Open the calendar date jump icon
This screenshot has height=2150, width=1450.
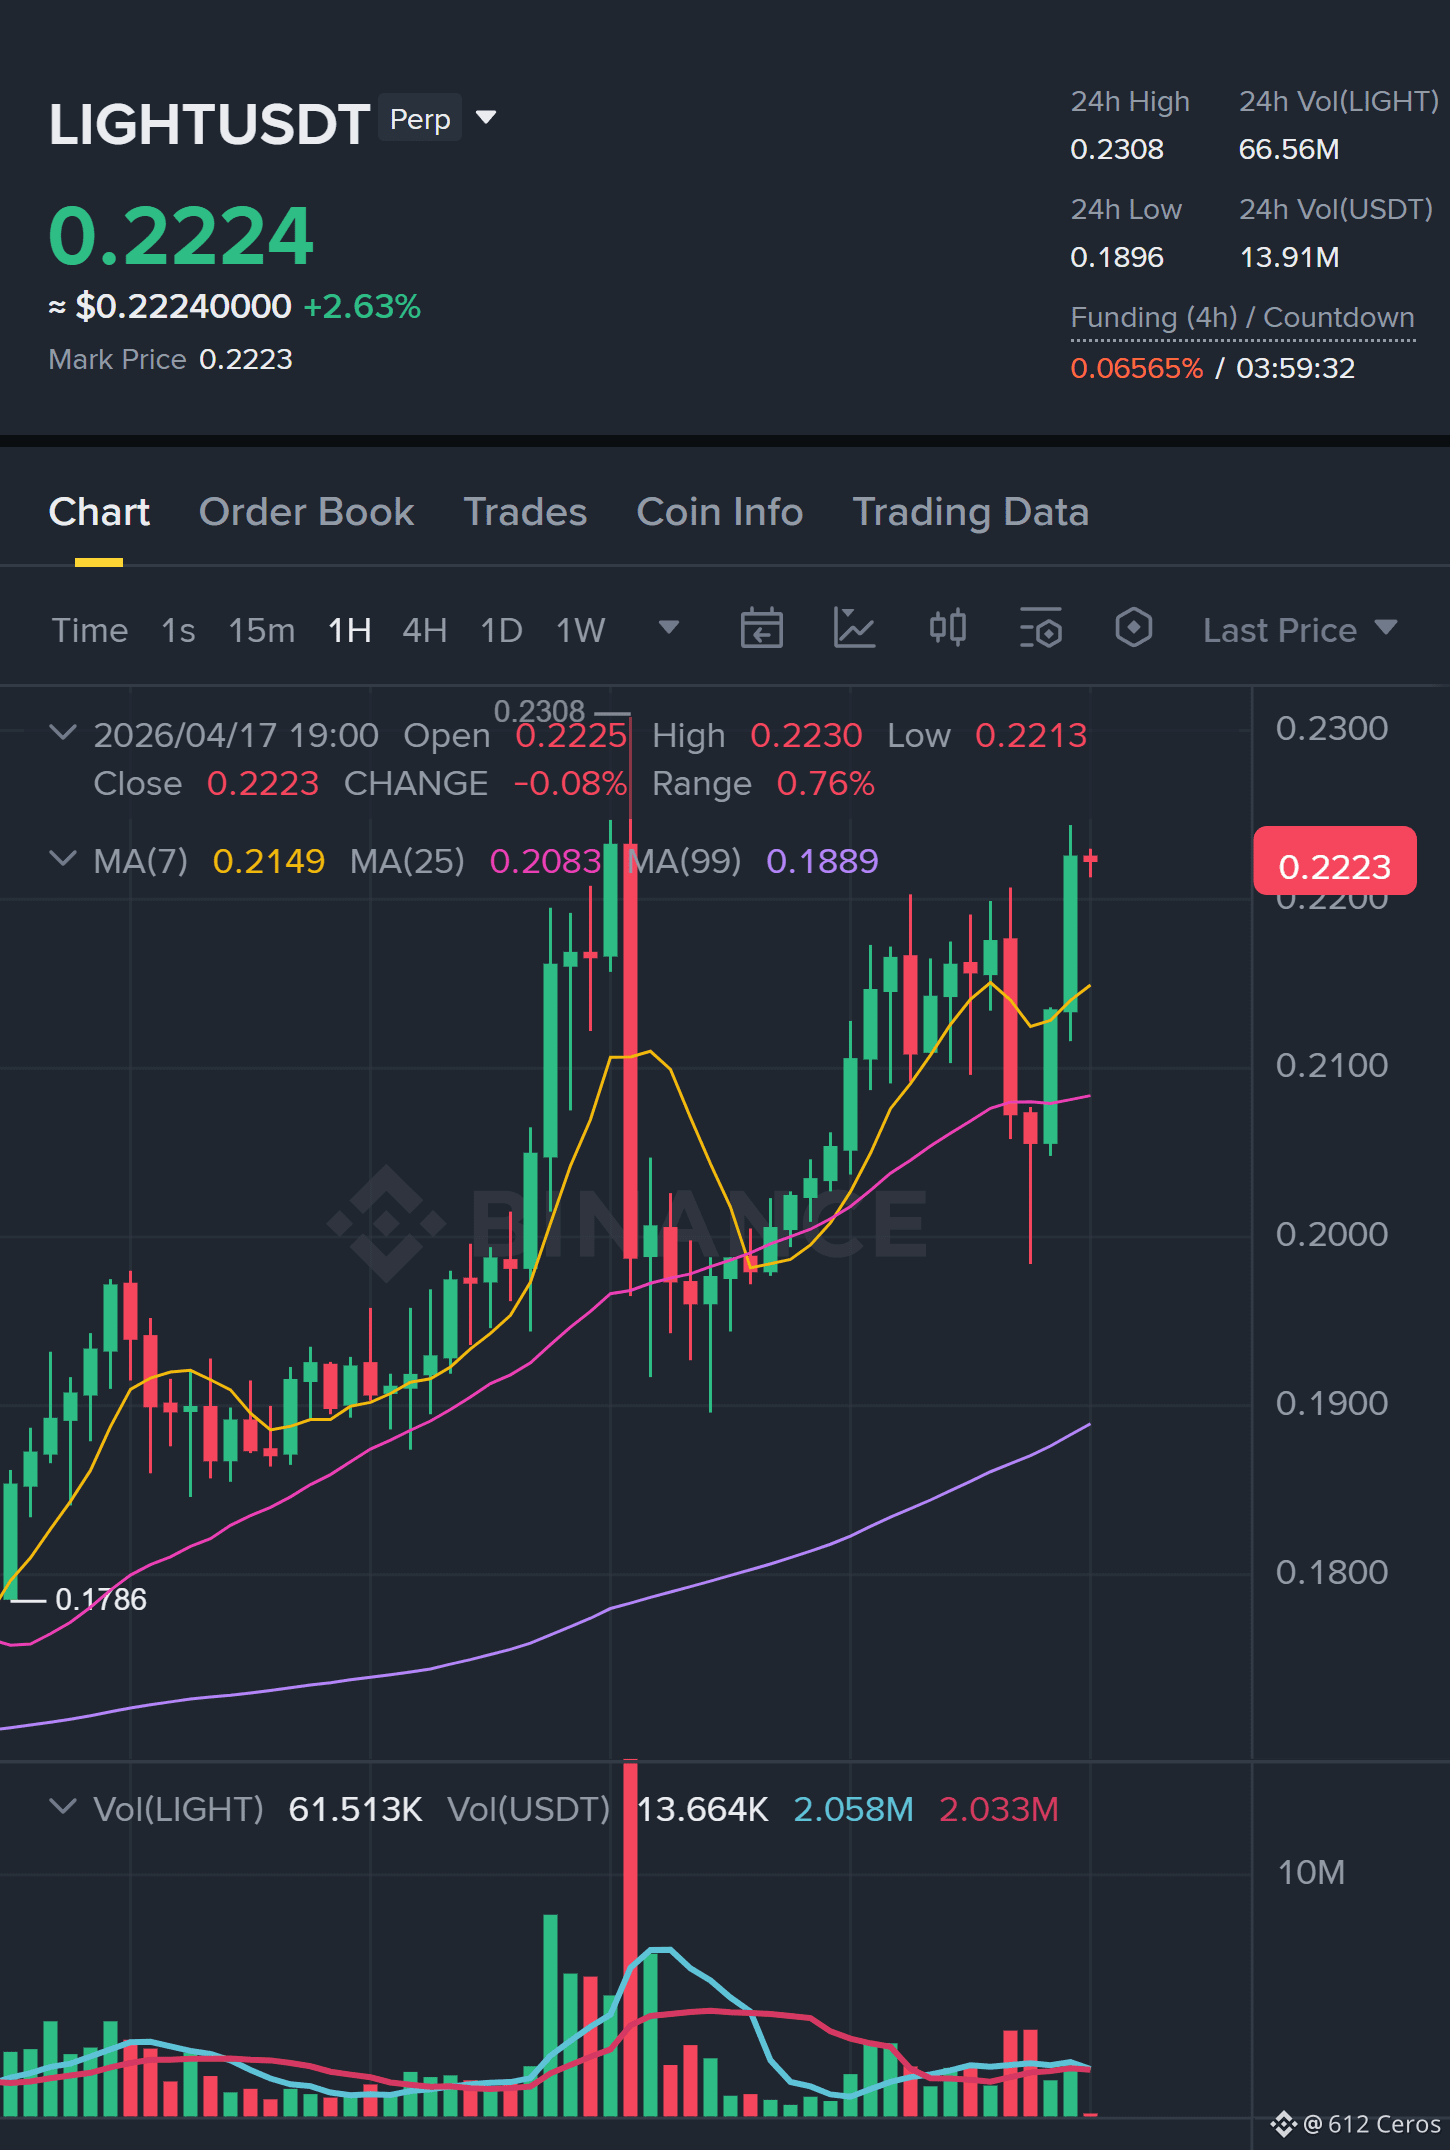click(x=761, y=629)
